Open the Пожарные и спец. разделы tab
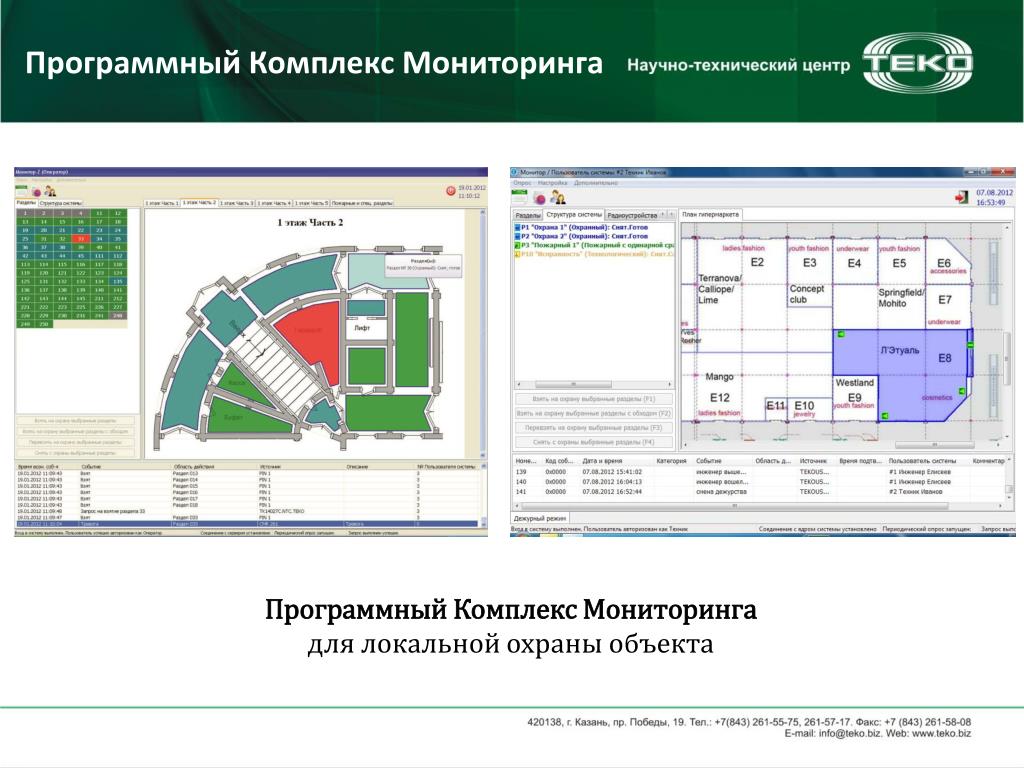Image resolution: width=1024 pixels, height=768 pixels. [x=362, y=203]
